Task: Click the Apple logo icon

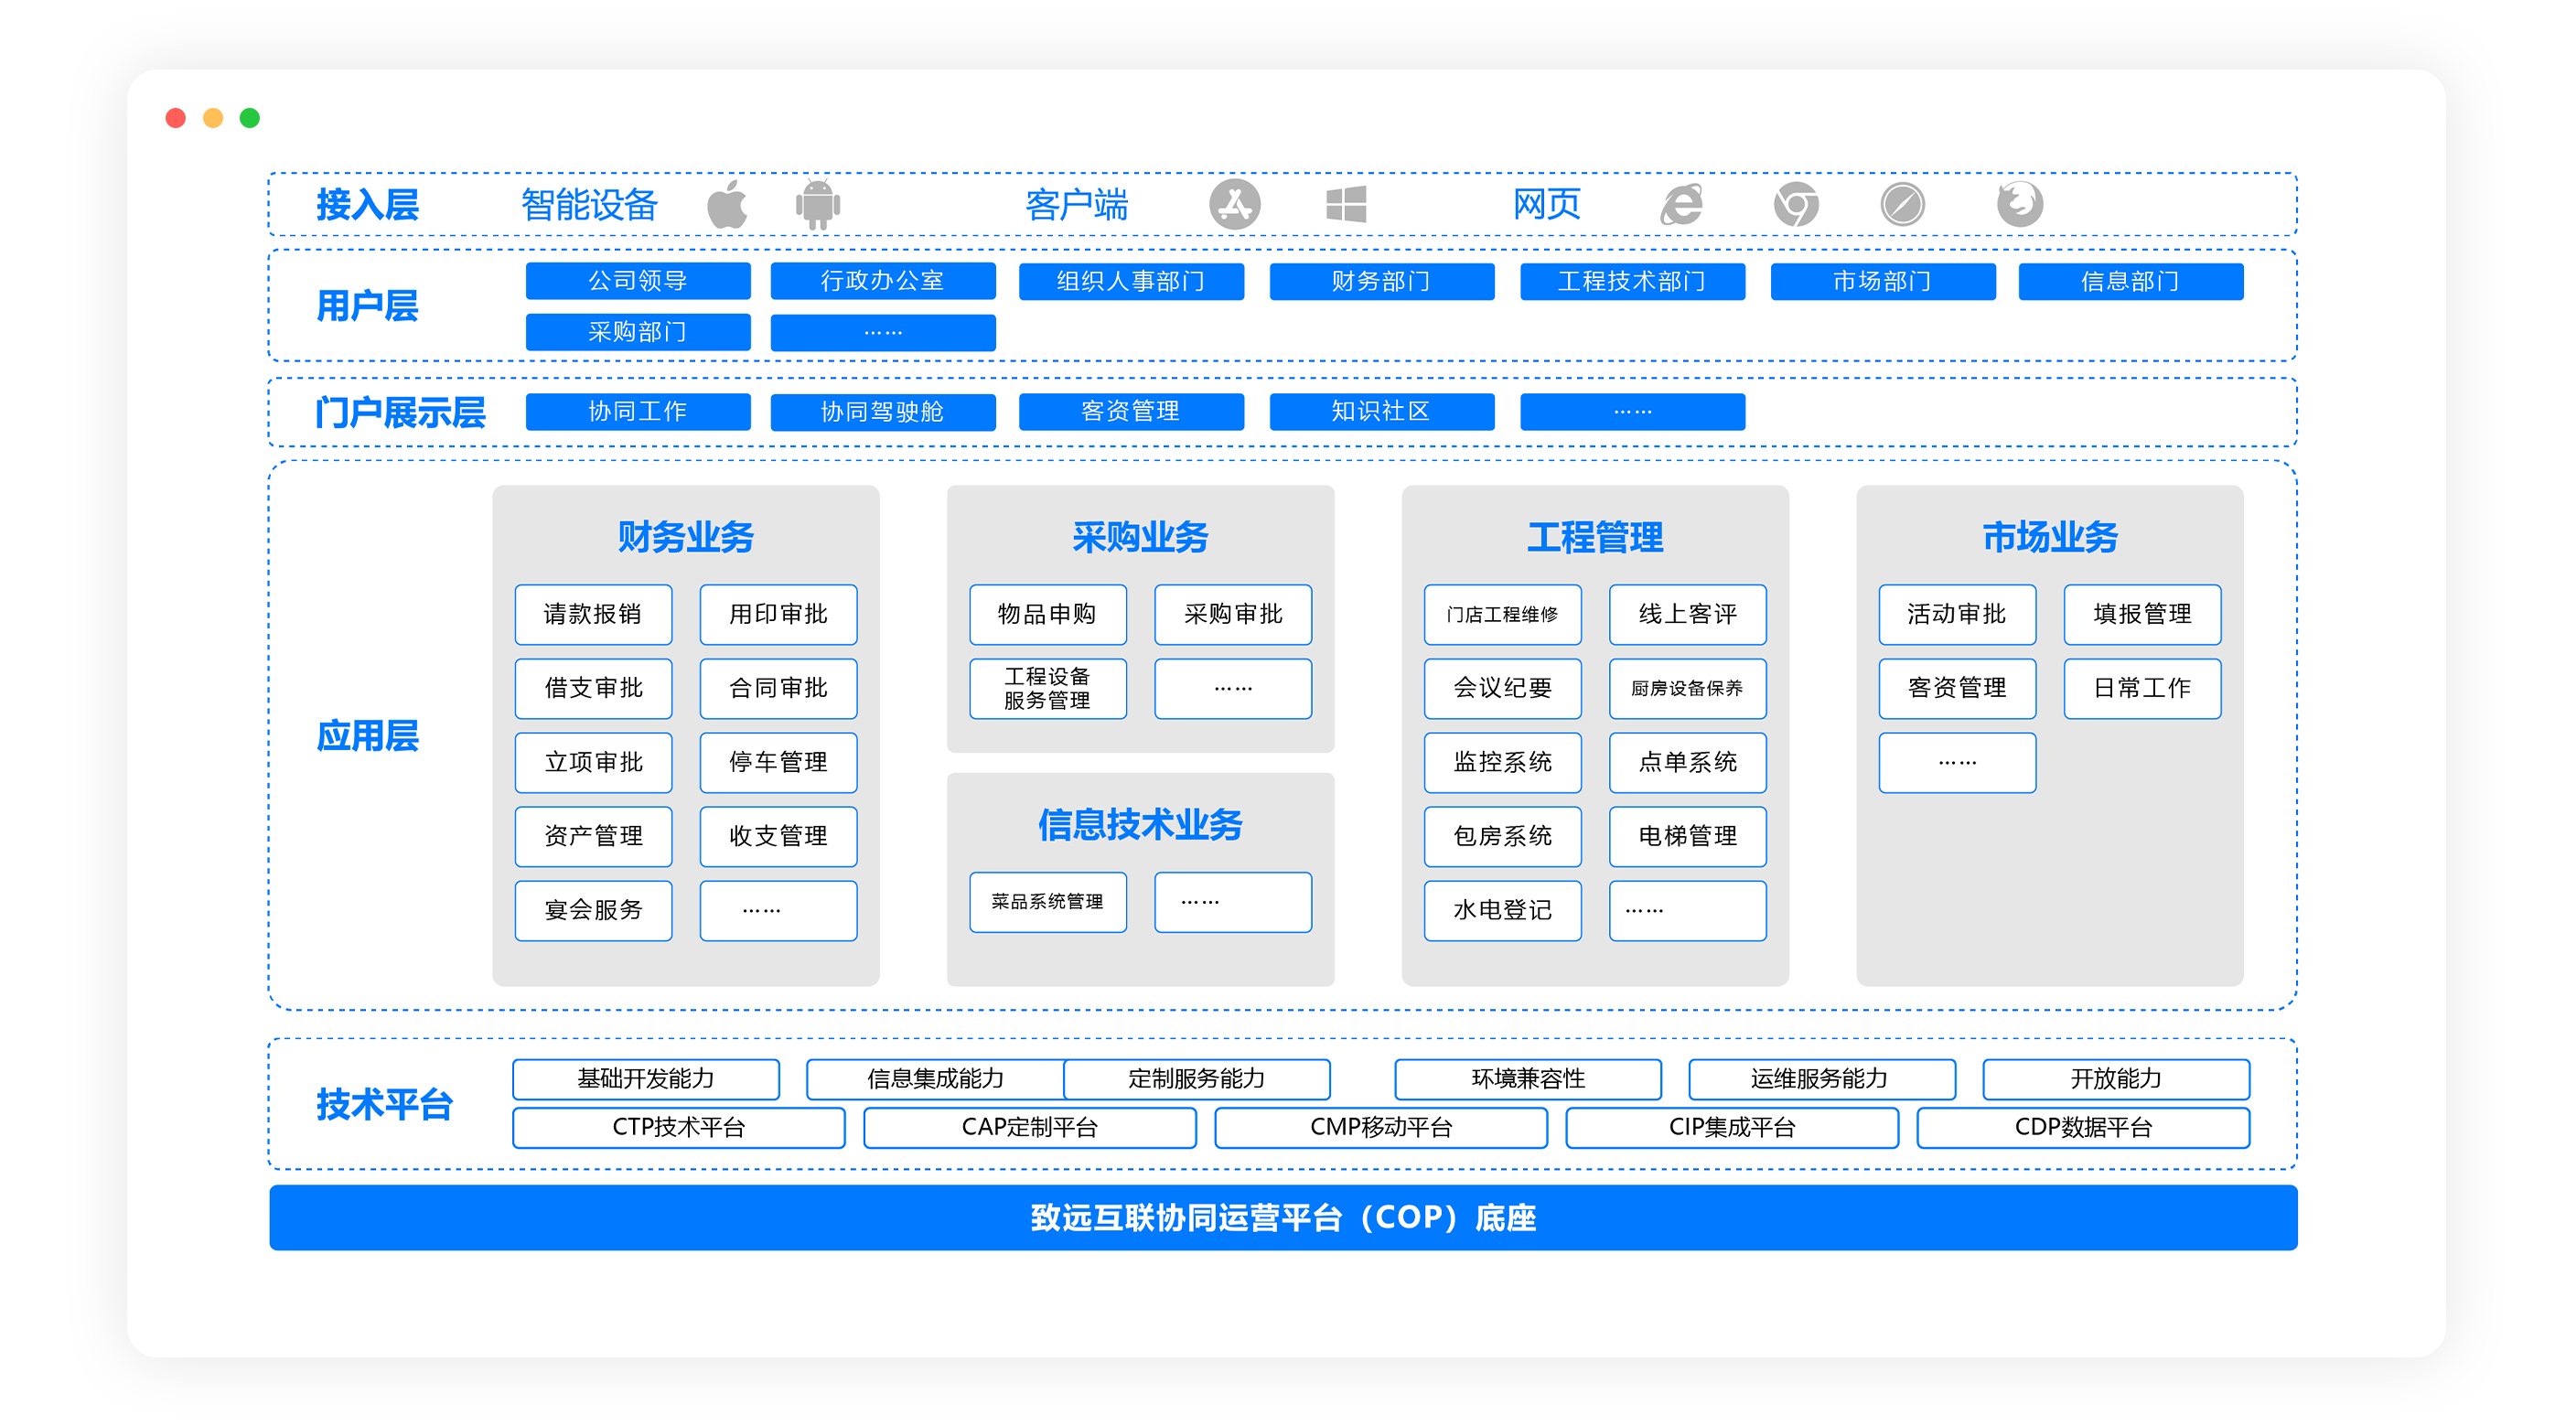Action: [x=727, y=205]
